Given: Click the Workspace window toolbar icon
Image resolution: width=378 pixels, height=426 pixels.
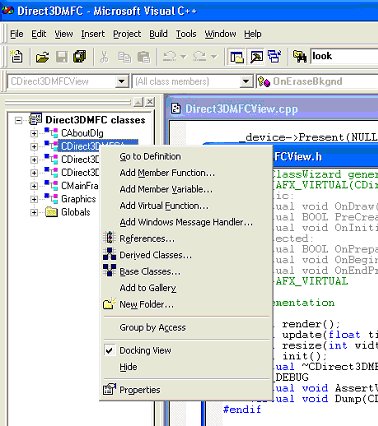Looking at the screenshot, I should [237, 57].
